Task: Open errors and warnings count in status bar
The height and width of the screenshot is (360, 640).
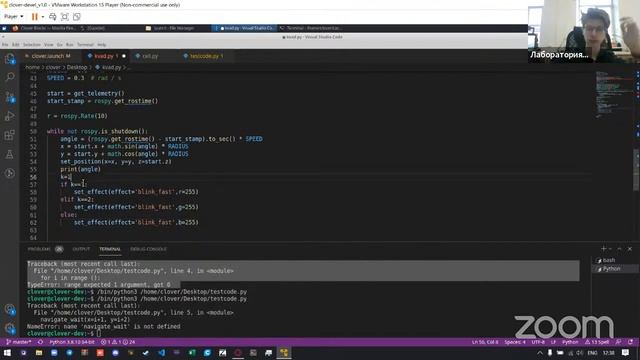Action: point(118,342)
